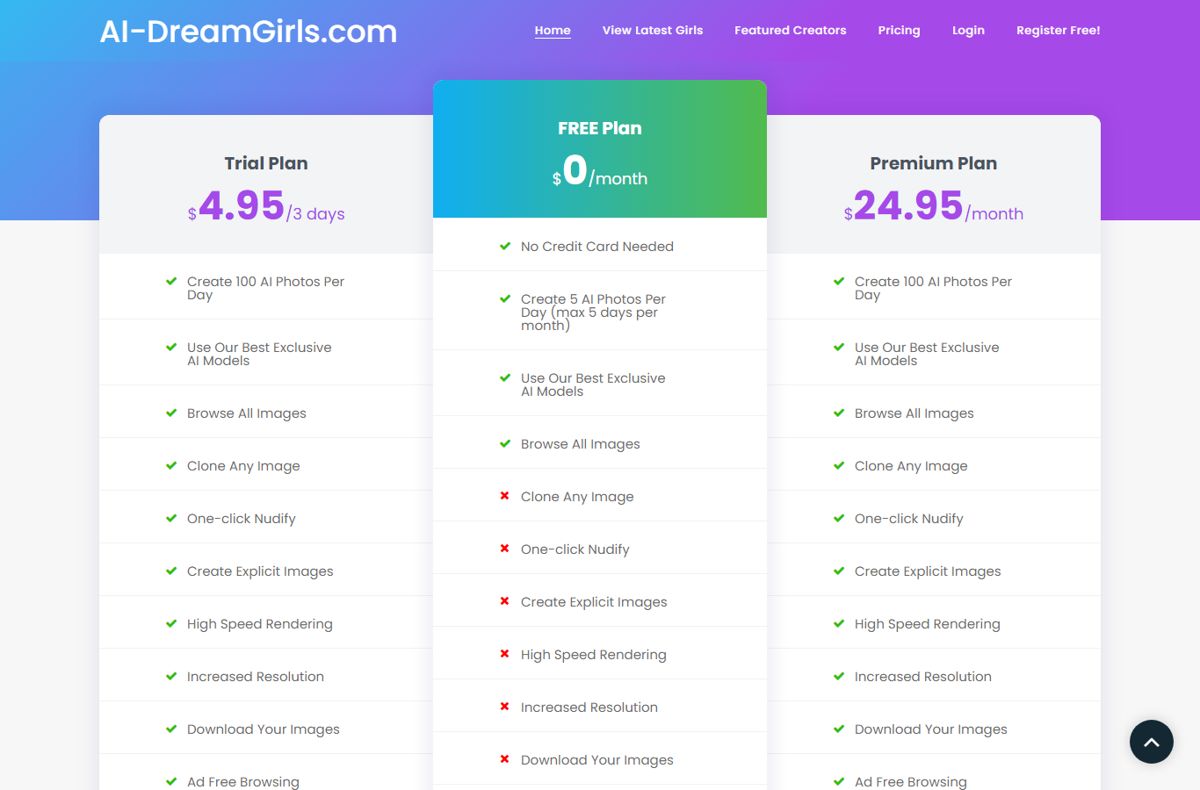Click check icon by FREE plan 'Use Our Best Exclusive'
The image size is (1200, 790).
point(505,378)
